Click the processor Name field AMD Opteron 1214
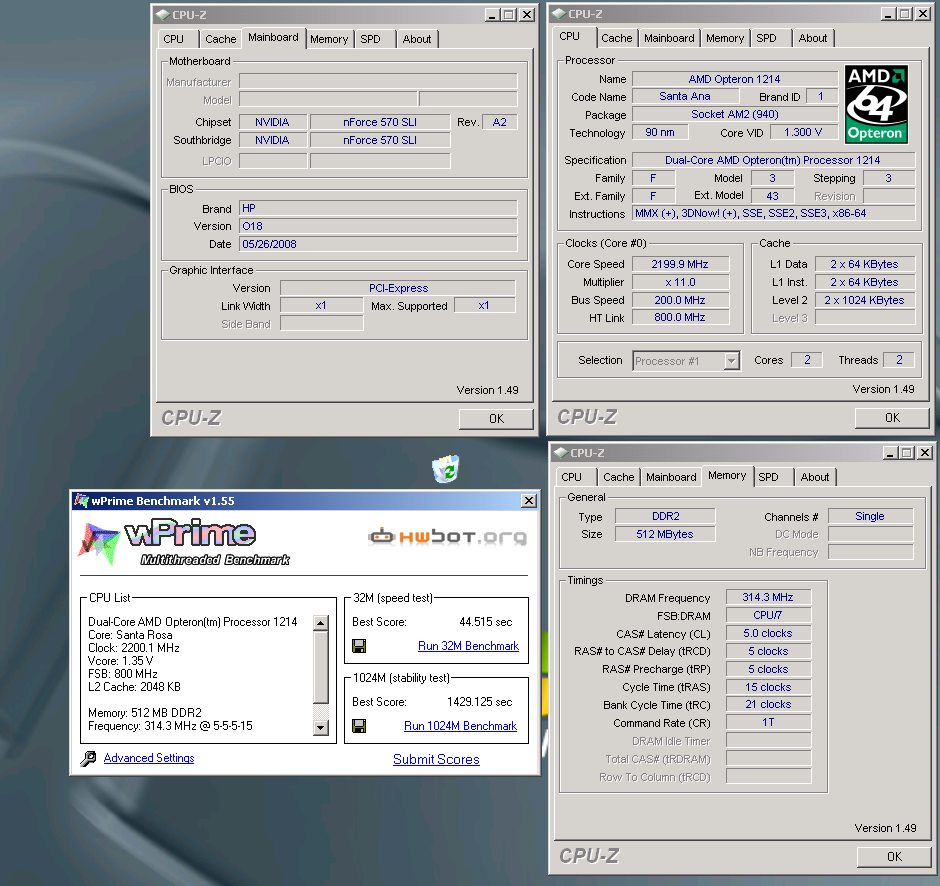 [x=735, y=79]
